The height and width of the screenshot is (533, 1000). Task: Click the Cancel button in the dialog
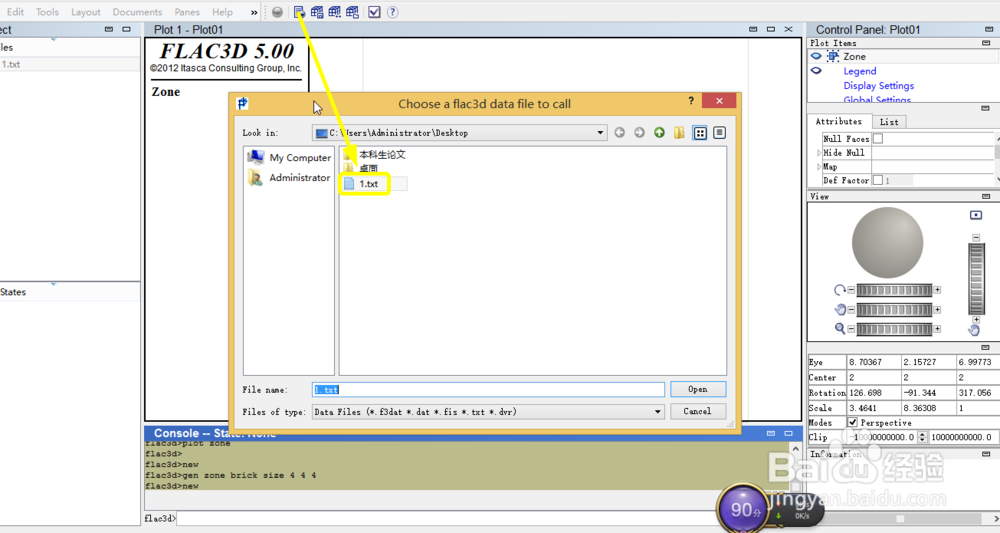click(x=698, y=411)
